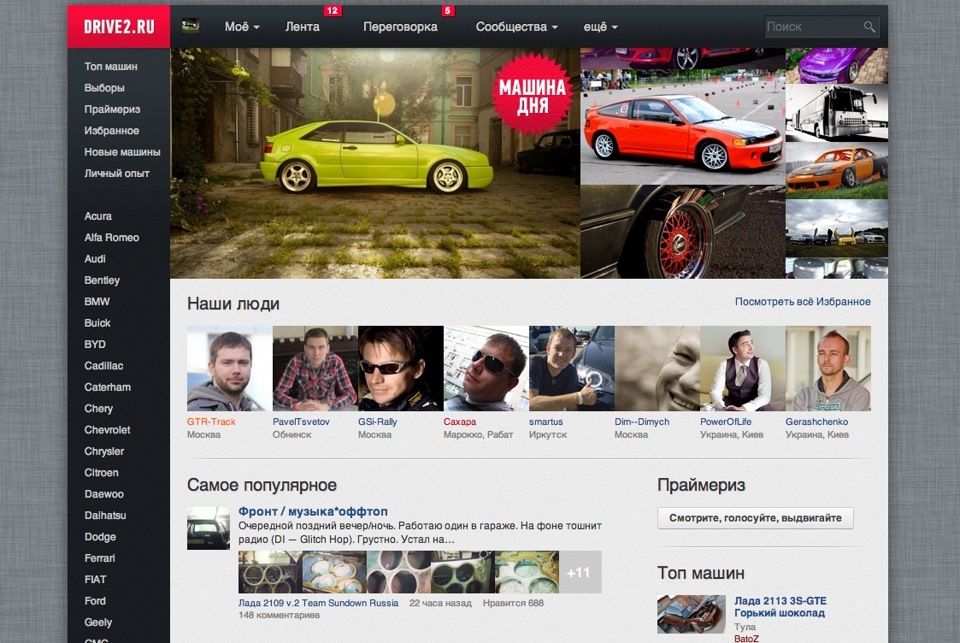Screen dimensions: 960x643
Task: Select BYD brand in sidebar
Action: coord(95,344)
